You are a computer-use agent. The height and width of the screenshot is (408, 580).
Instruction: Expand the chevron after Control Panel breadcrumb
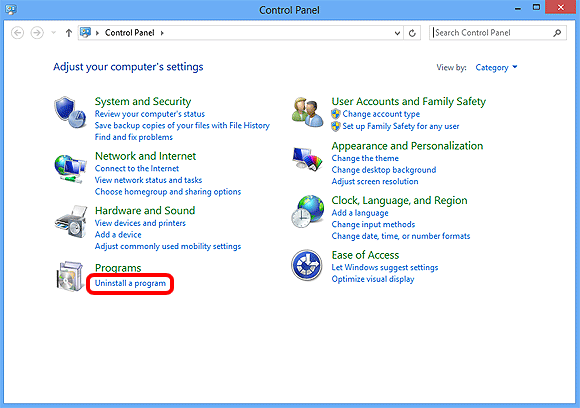pyautogui.click(x=162, y=33)
